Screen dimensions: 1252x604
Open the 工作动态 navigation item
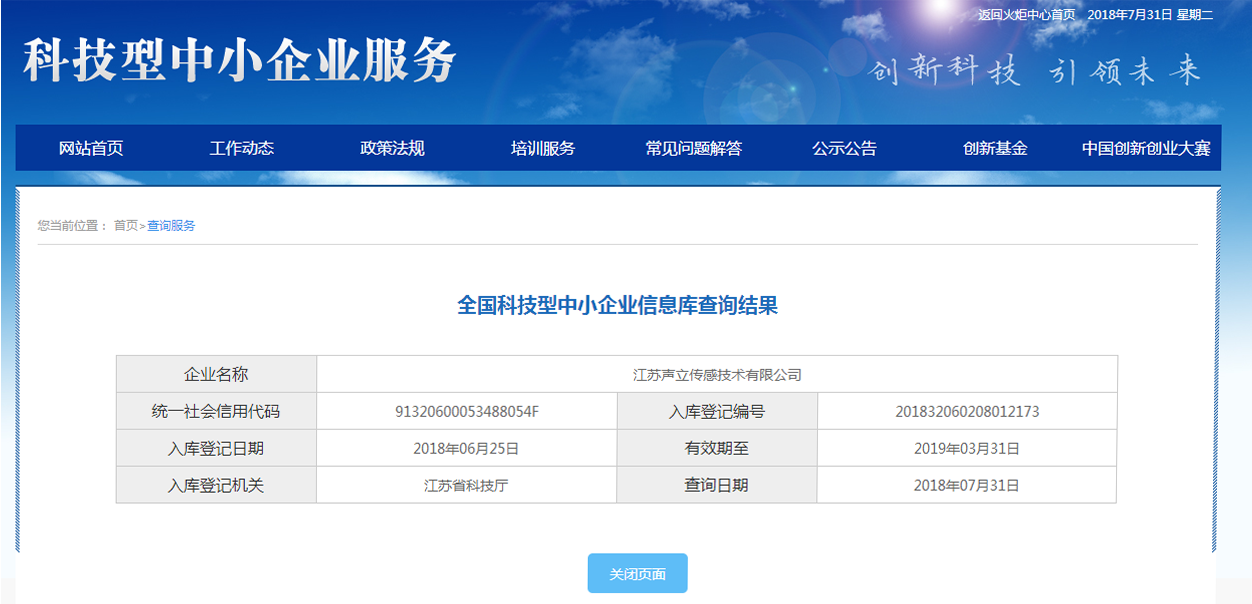pos(241,148)
